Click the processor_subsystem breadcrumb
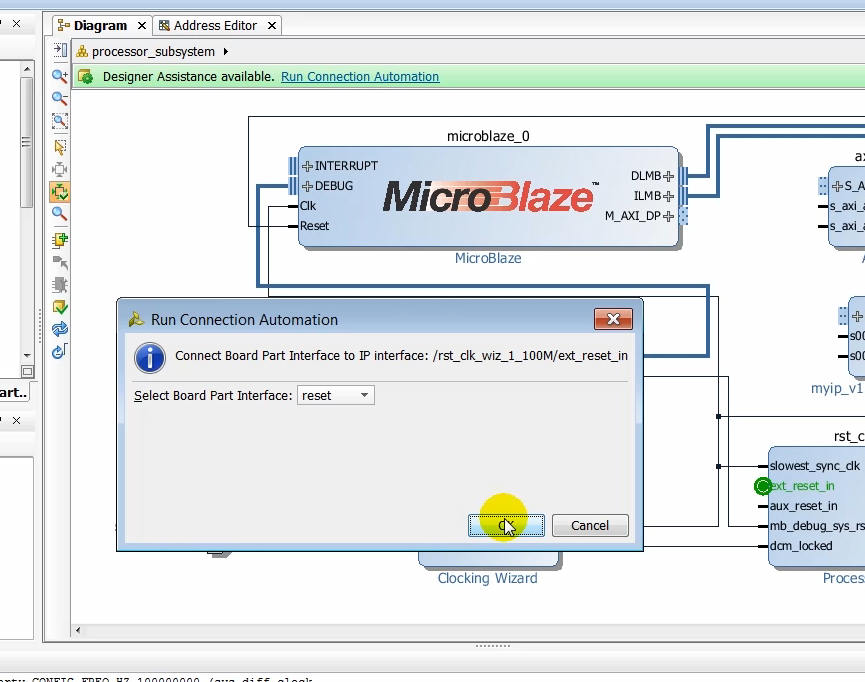Screen dimensions: 865x682 153,52
